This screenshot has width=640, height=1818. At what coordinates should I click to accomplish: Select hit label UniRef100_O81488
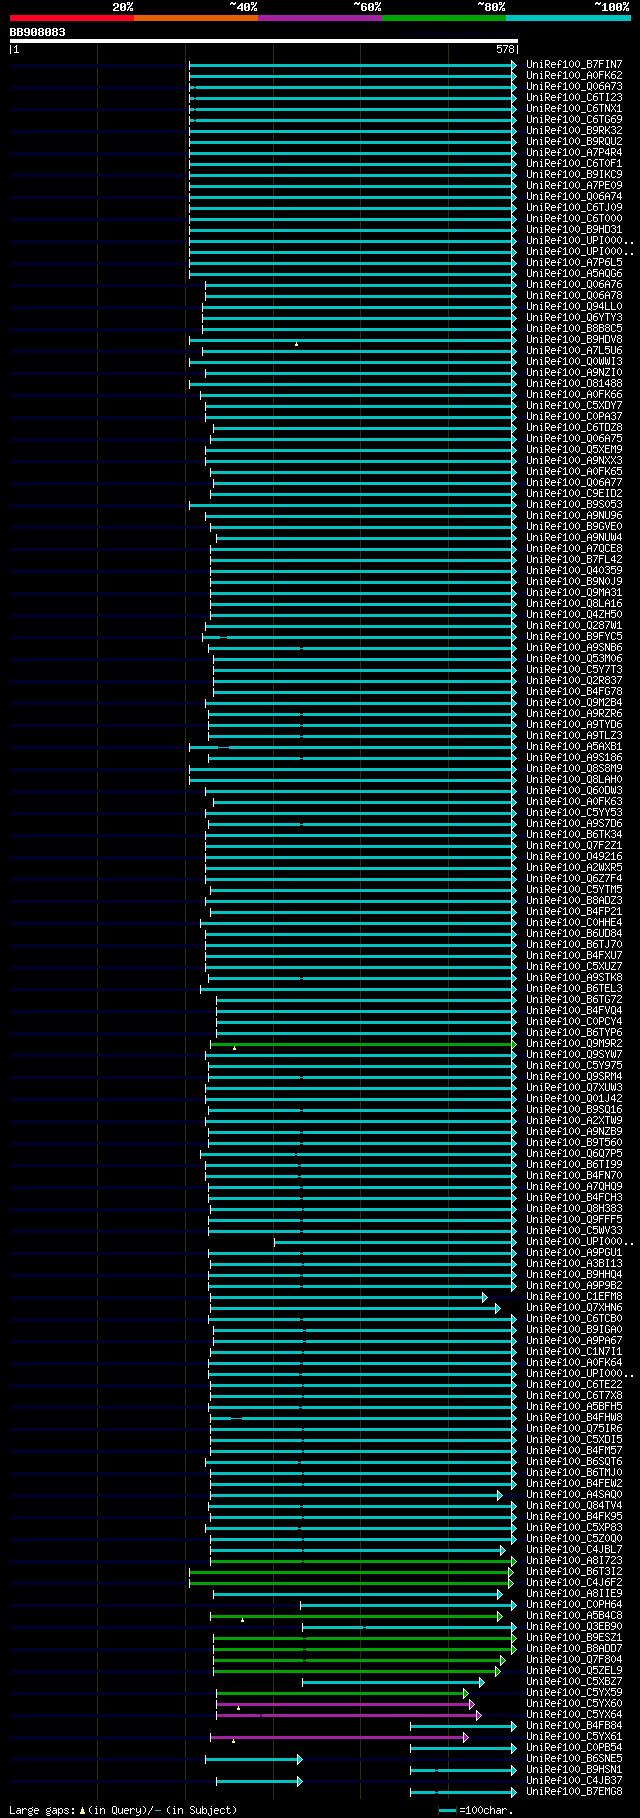tap(574, 384)
